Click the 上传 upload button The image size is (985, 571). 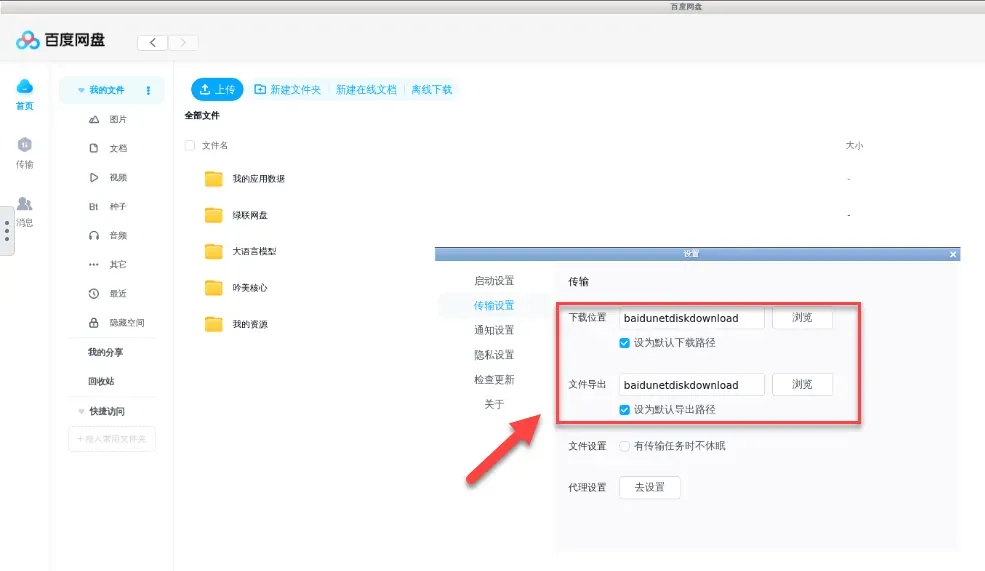click(x=217, y=90)
